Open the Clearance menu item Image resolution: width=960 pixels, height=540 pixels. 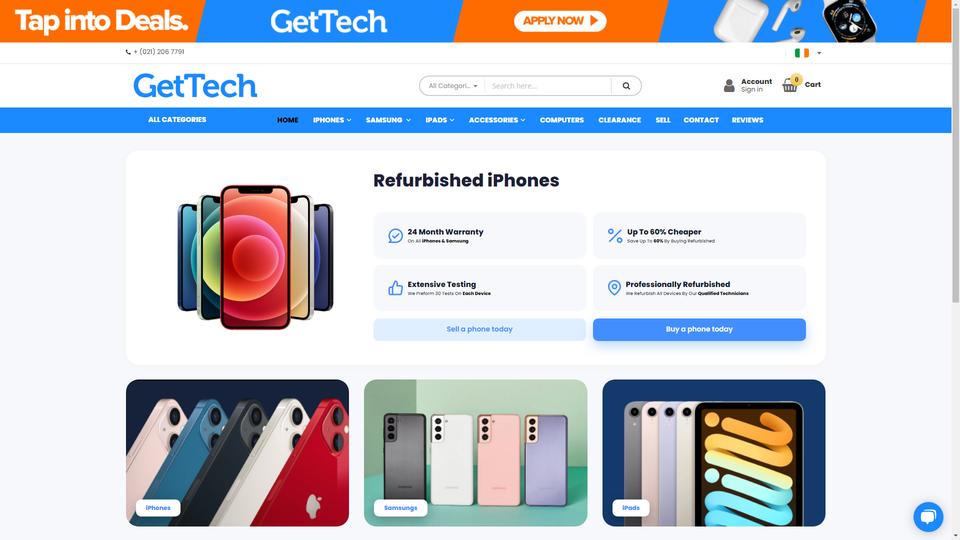[x=619, y=120]
